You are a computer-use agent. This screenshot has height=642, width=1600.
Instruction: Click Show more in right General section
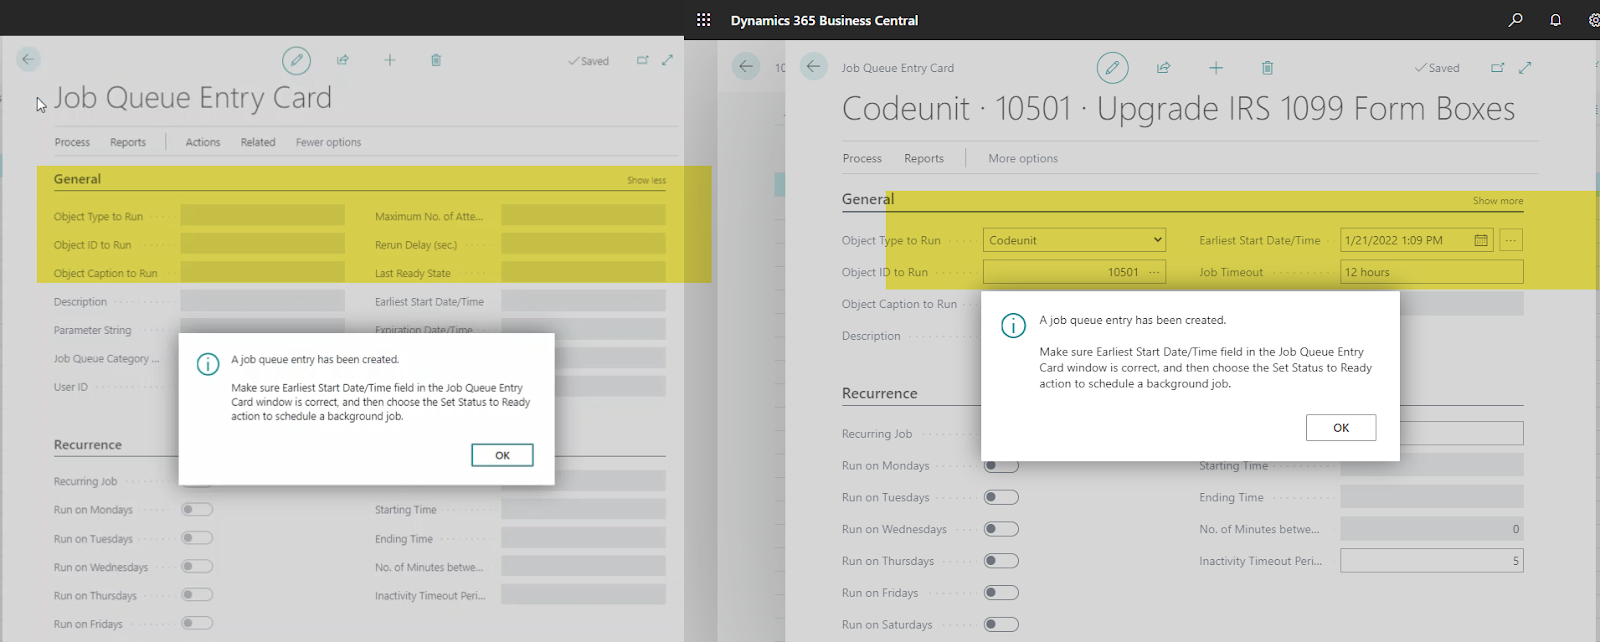1498,201
